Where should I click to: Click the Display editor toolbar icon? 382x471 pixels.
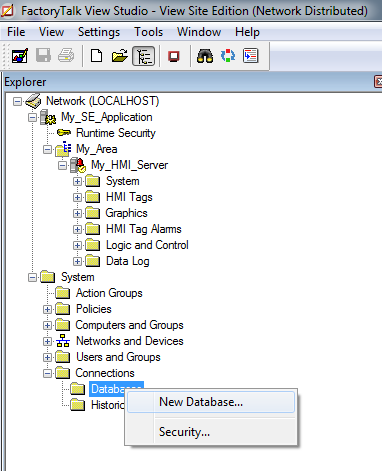coord(20,56)
